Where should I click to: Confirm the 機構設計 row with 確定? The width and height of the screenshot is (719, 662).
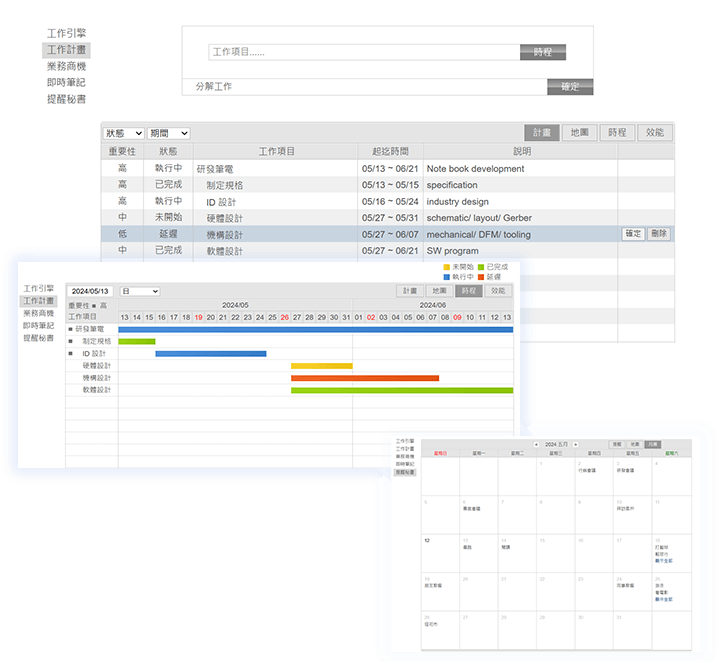coord(633,234)
